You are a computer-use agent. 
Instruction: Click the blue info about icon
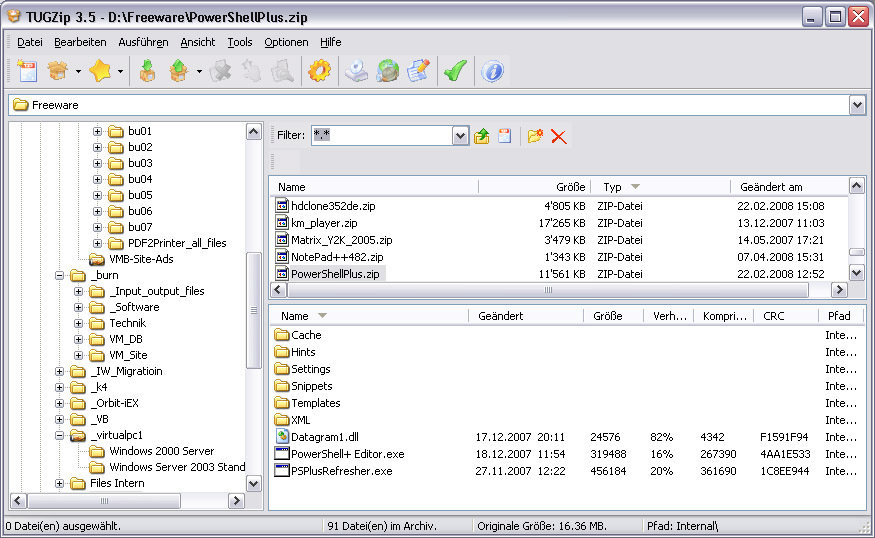pyautogui.click(x=492, y=71)
